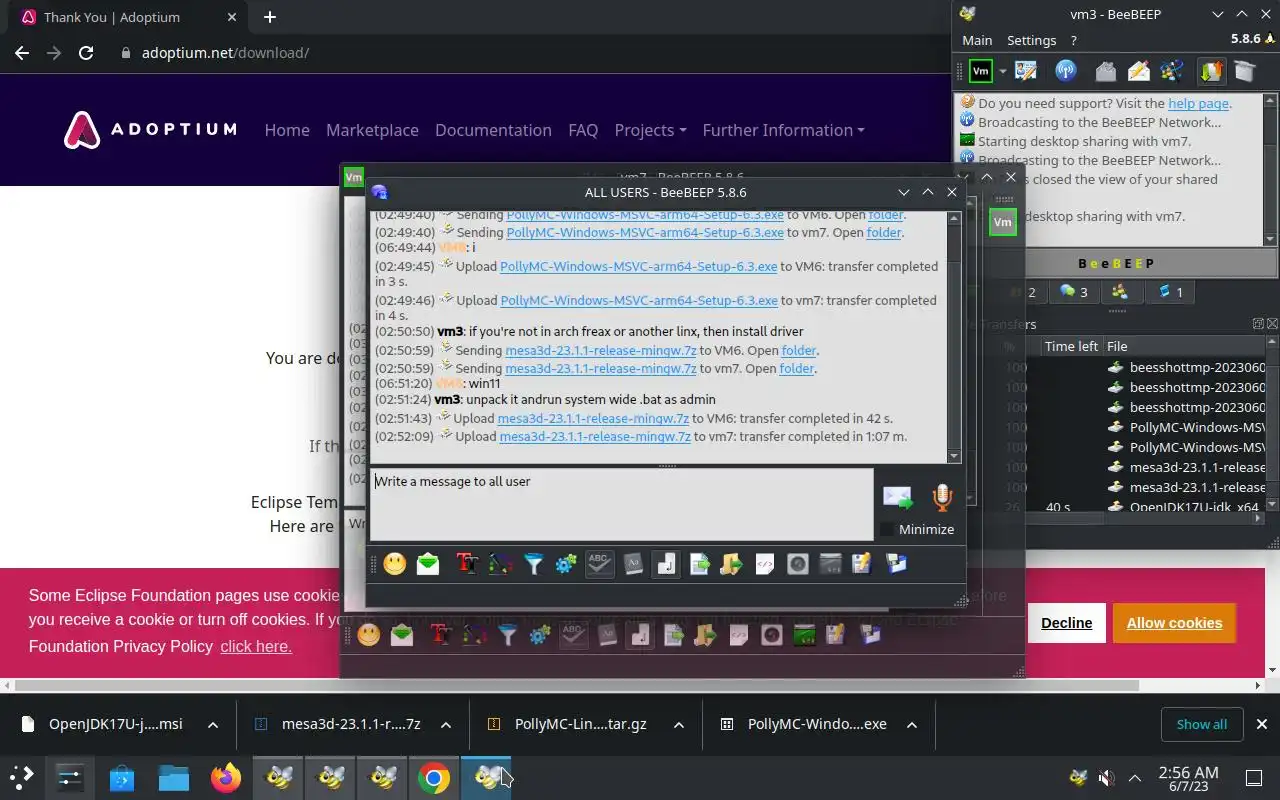This screenshot has height=800, width=1280.
Task: Expand hidden system tray icons arrow
Action: (x=1135, y=778)
